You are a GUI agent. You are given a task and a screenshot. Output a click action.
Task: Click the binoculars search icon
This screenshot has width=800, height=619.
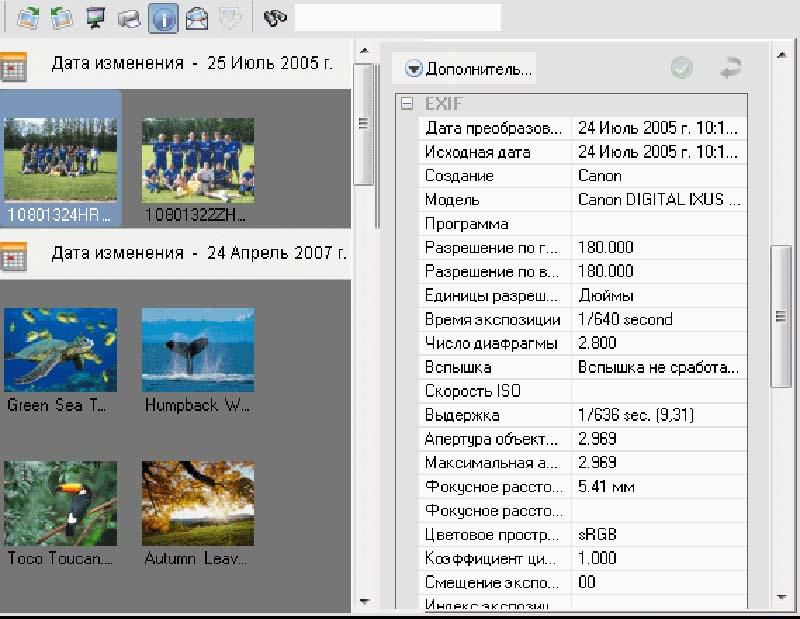[274, 17]
